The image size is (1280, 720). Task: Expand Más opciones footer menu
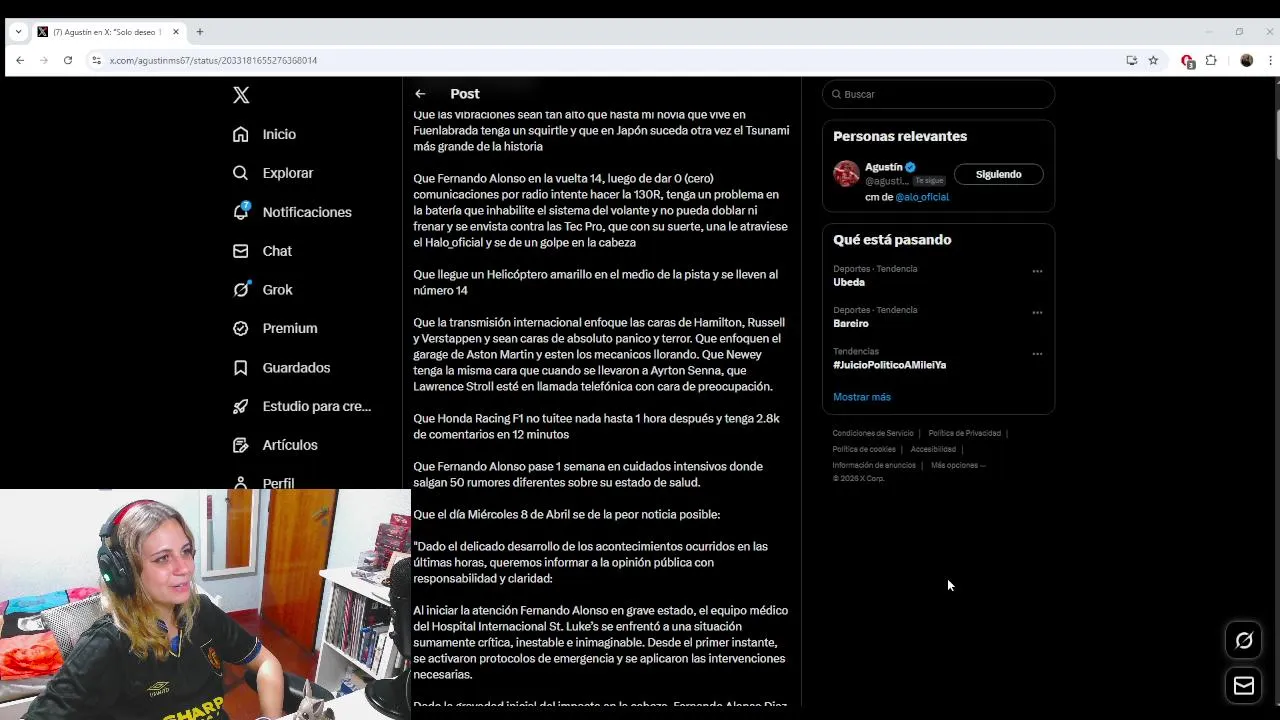[958, 465]
